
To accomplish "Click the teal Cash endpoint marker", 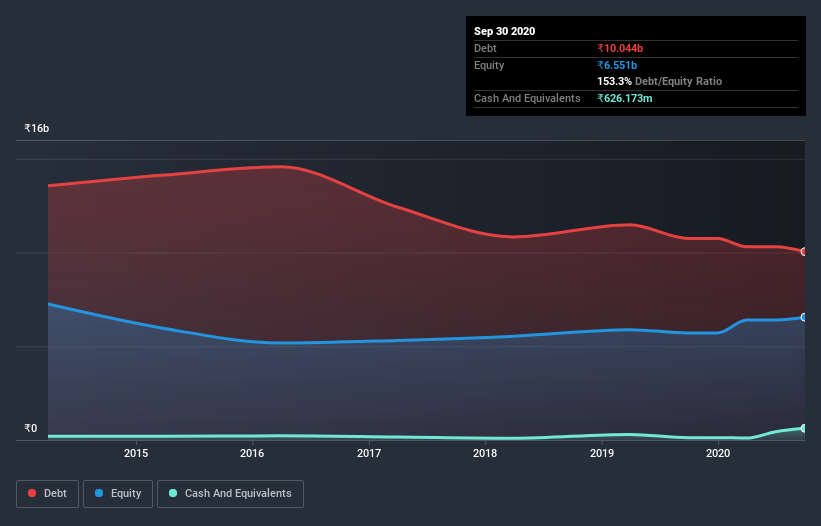I will [804, 428].
